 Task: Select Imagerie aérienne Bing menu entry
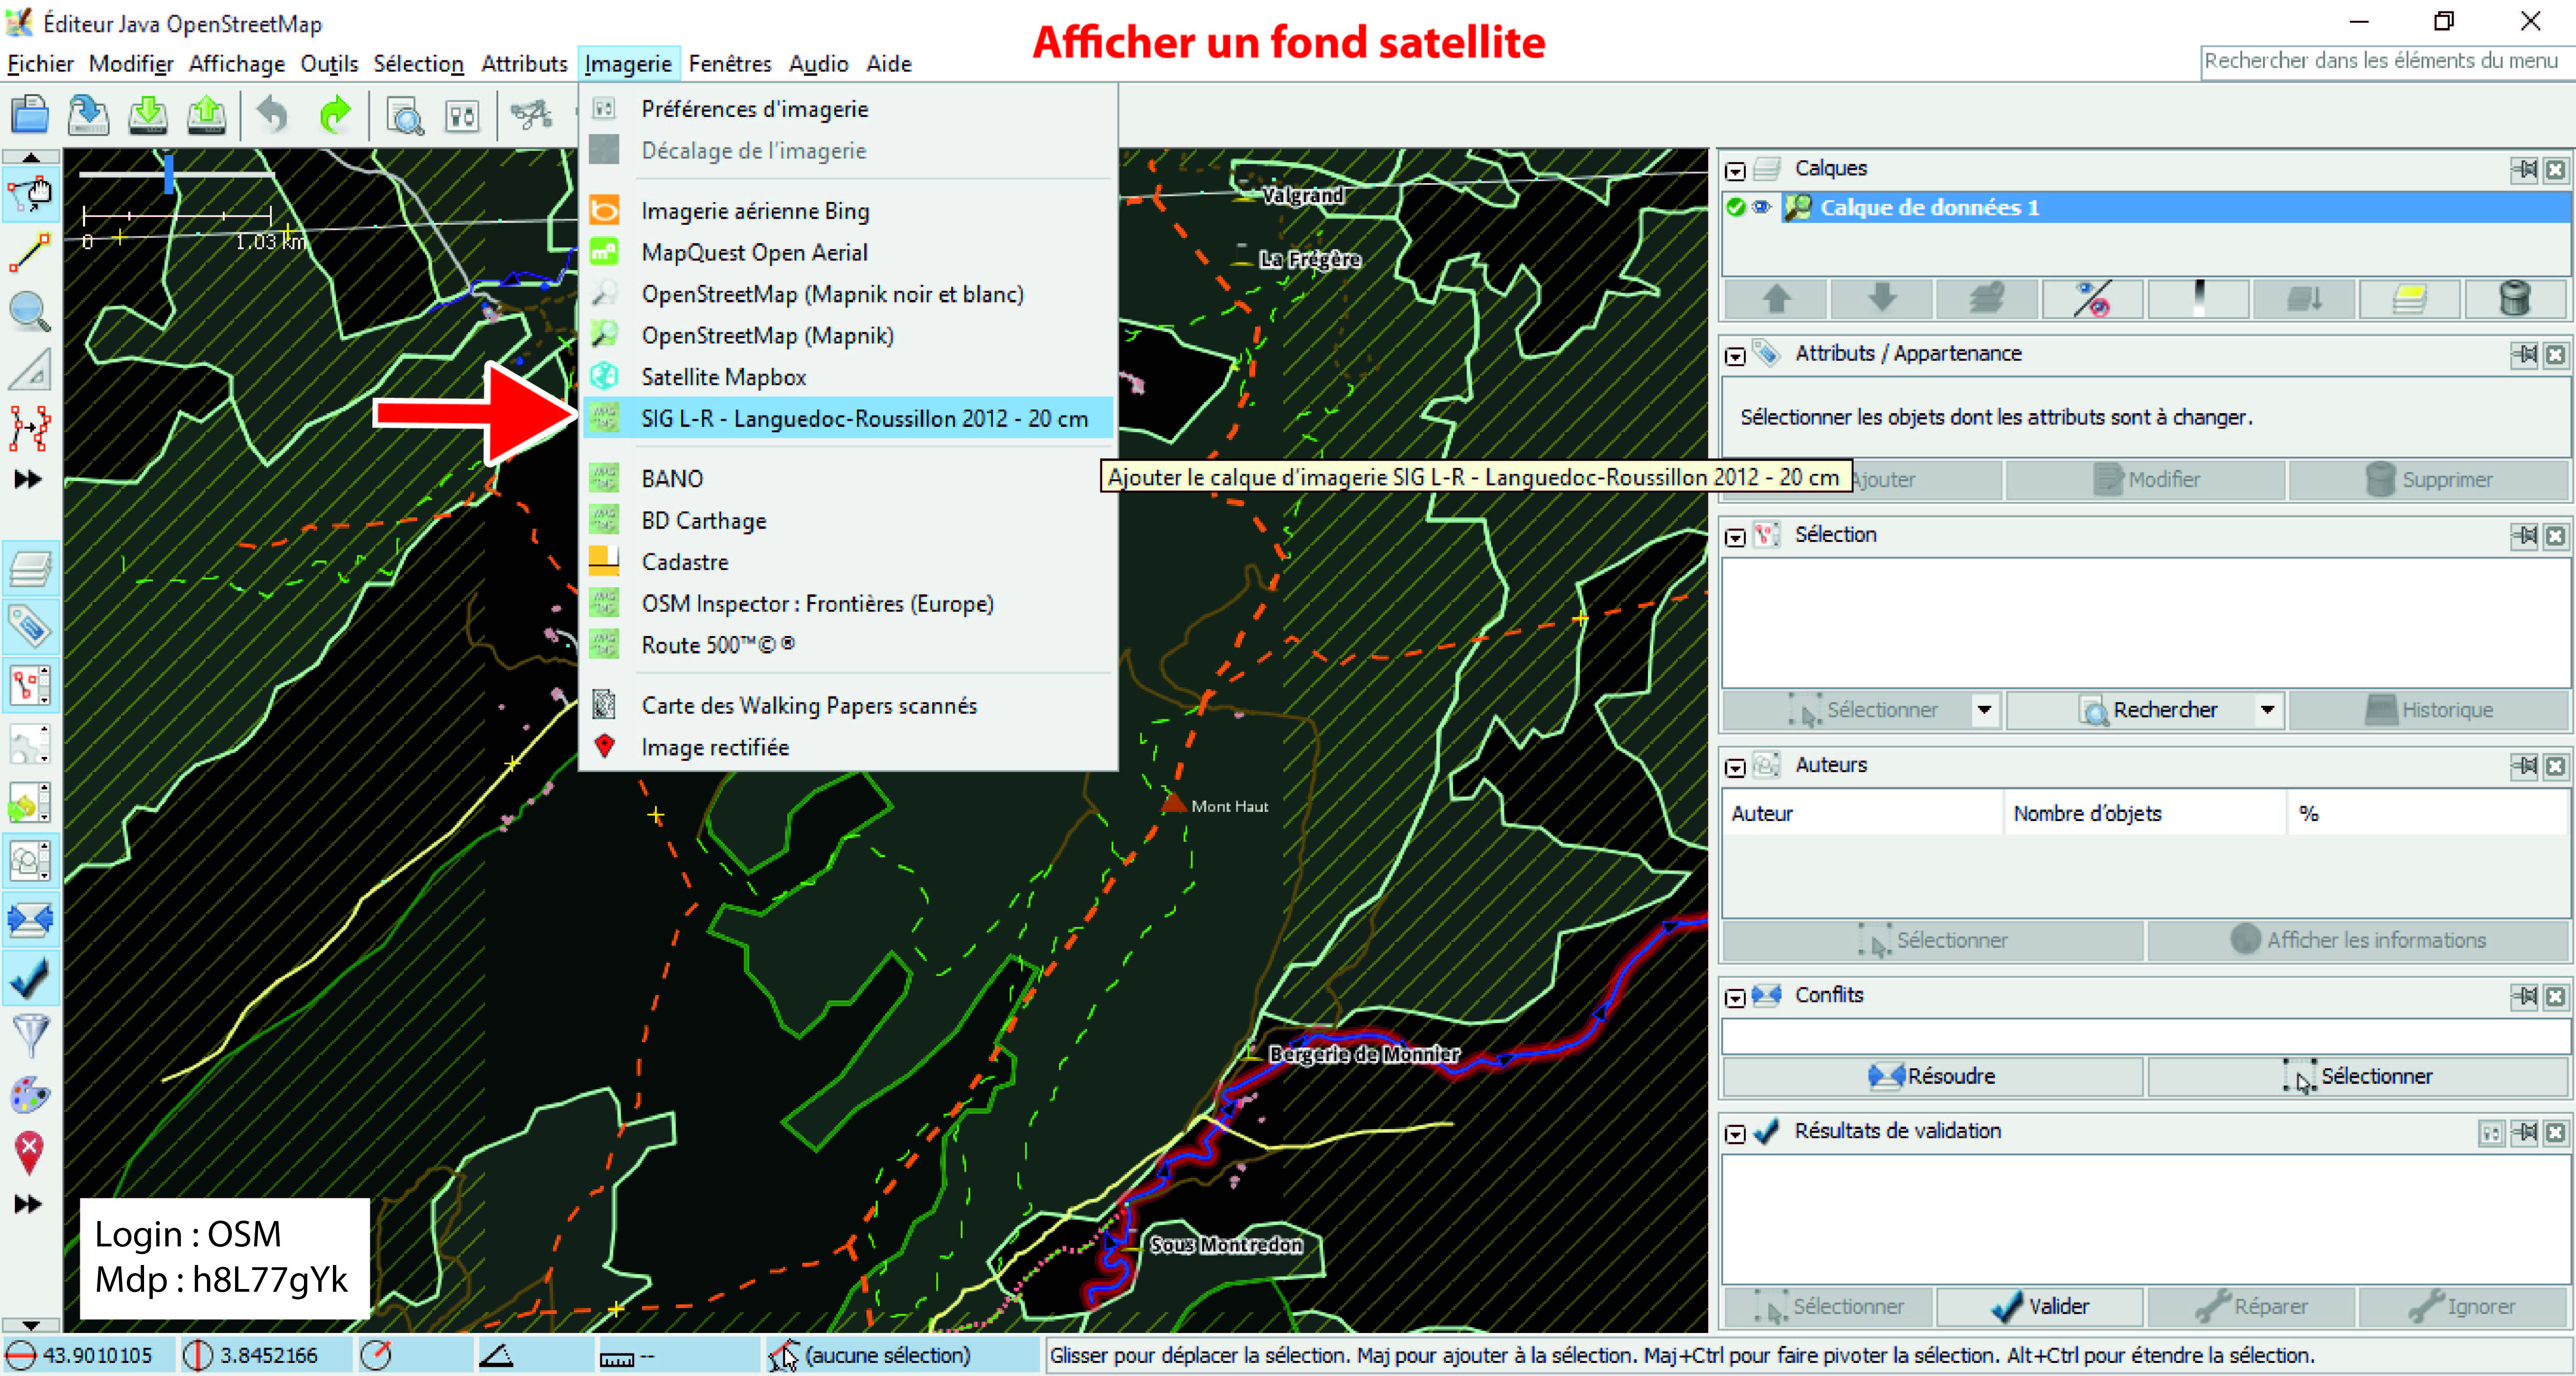pyautogui.click(x=755, y=211)
